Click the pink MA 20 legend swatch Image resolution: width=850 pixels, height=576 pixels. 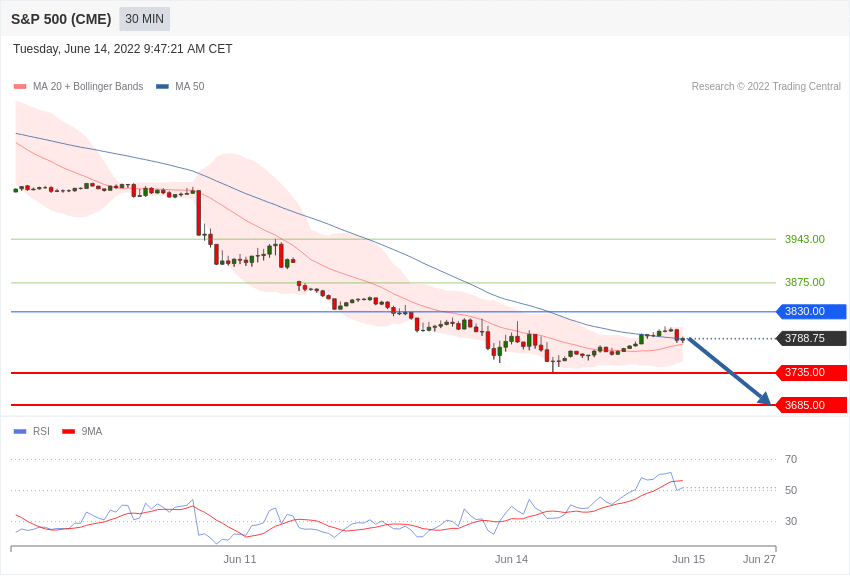coord(20,87)
